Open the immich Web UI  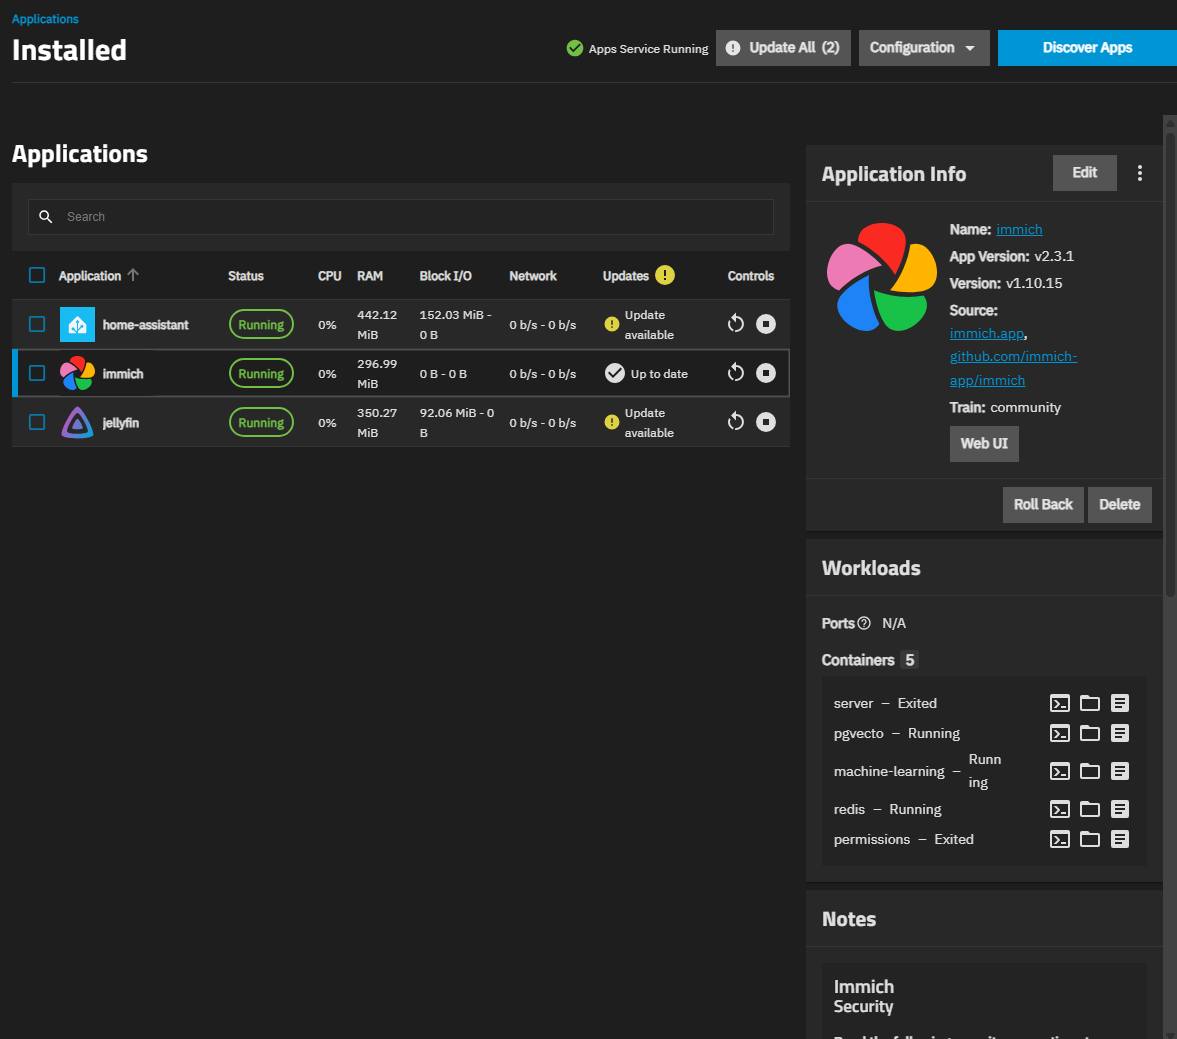(x=984, y=444)
